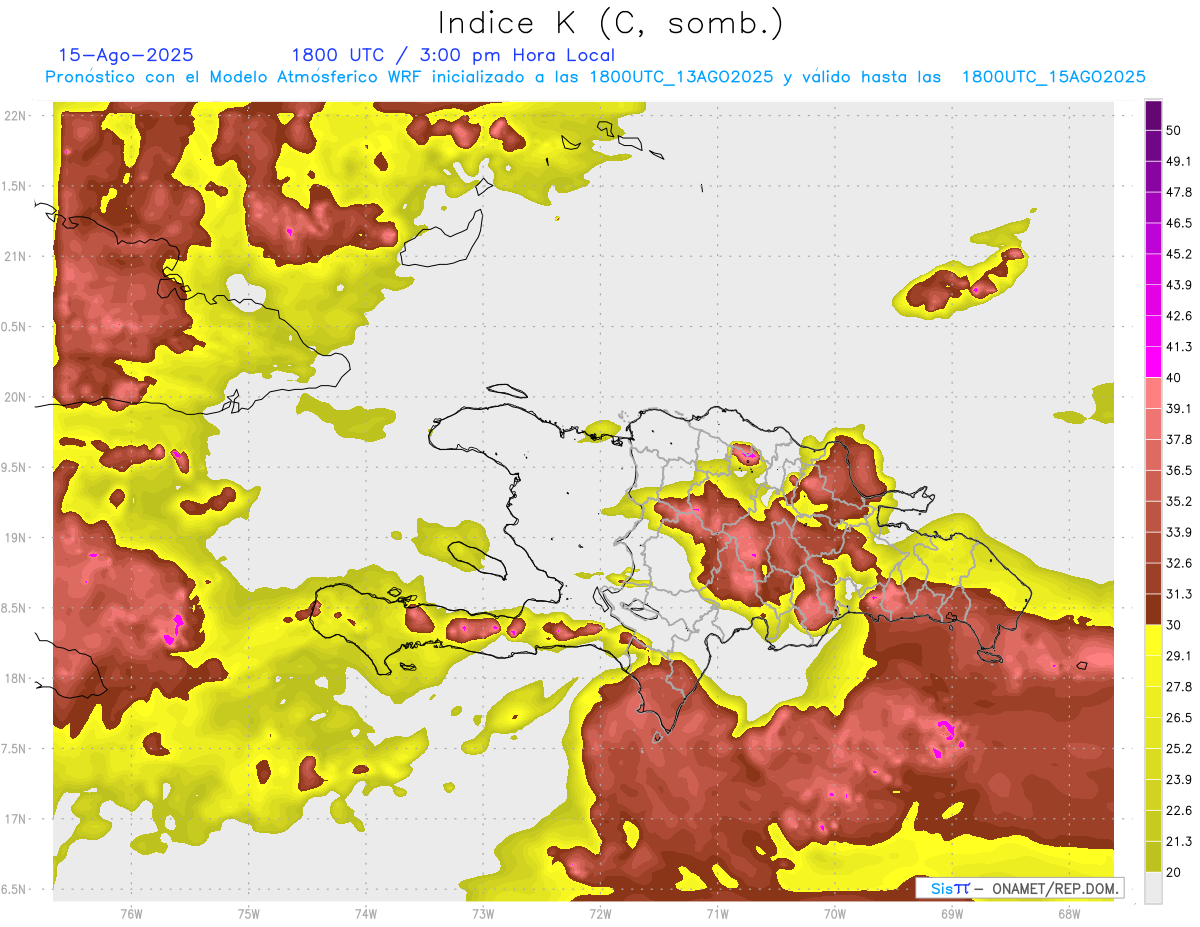This screenshot has width=1200, height=927.
Task: Click the "21N" latitude label
Action: [16, 256]
